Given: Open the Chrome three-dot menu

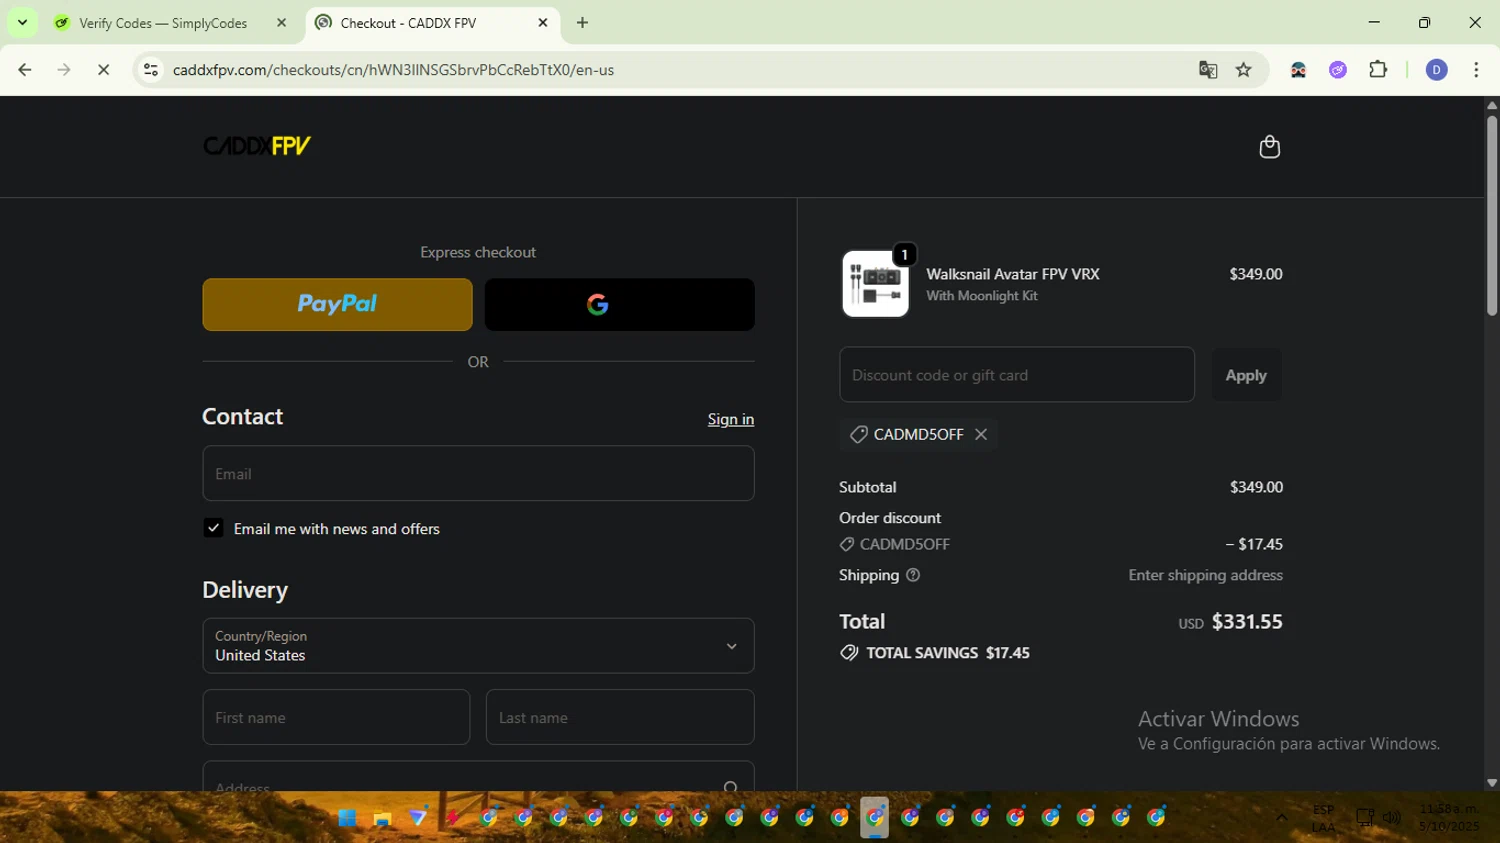Looking at the screenshot, I should click(1476, 70).
